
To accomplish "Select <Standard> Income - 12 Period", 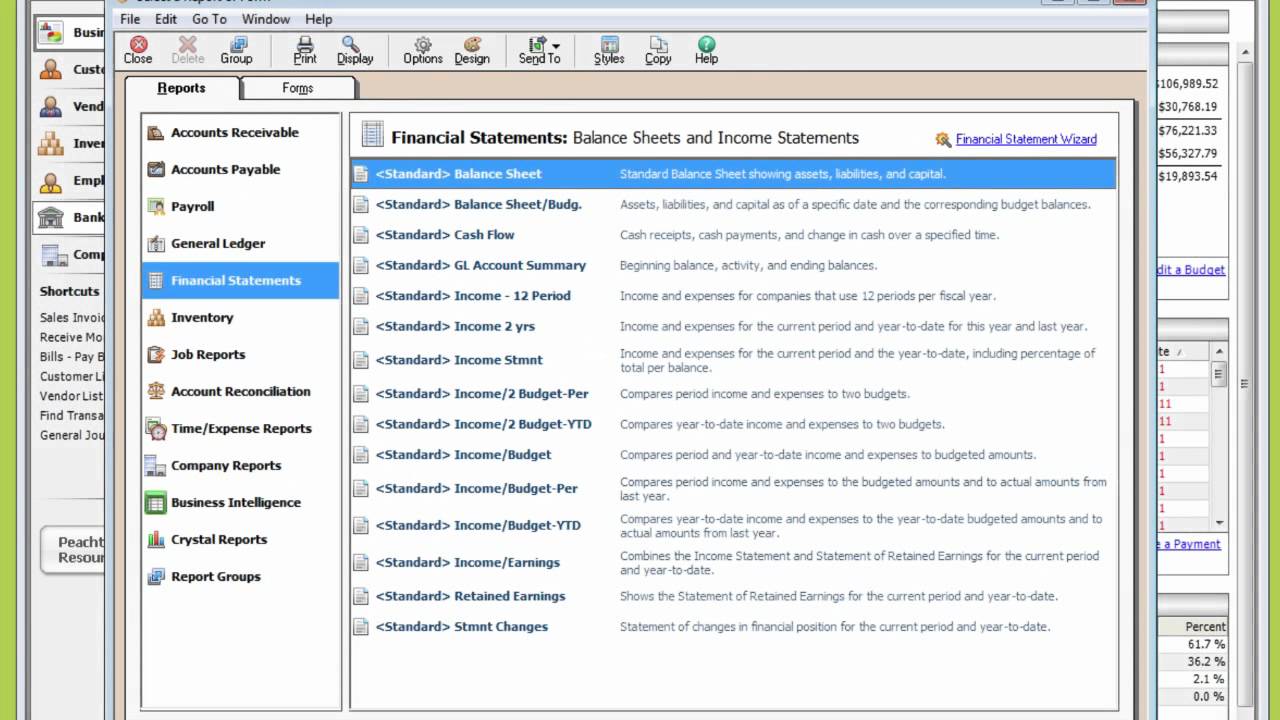I will (x=733, y=296).
